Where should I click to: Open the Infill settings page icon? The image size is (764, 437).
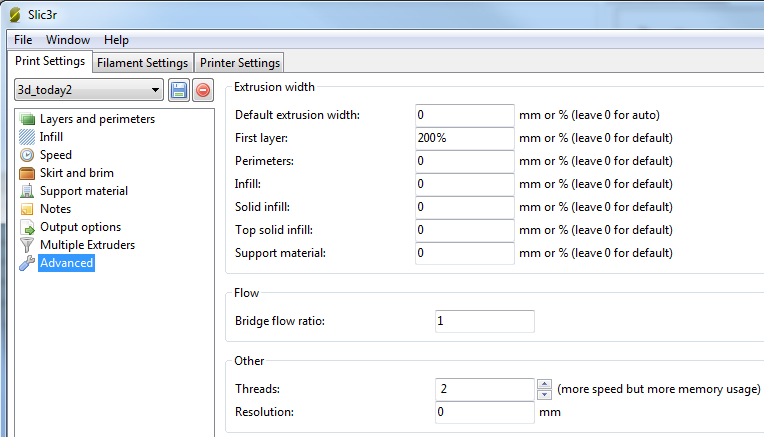(28, 137)
